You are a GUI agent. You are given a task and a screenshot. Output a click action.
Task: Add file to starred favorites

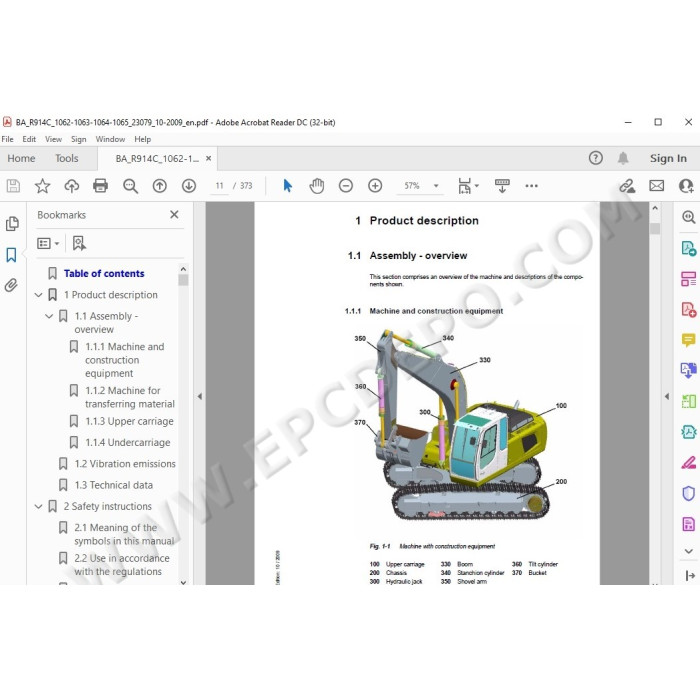tap(42, 186)
